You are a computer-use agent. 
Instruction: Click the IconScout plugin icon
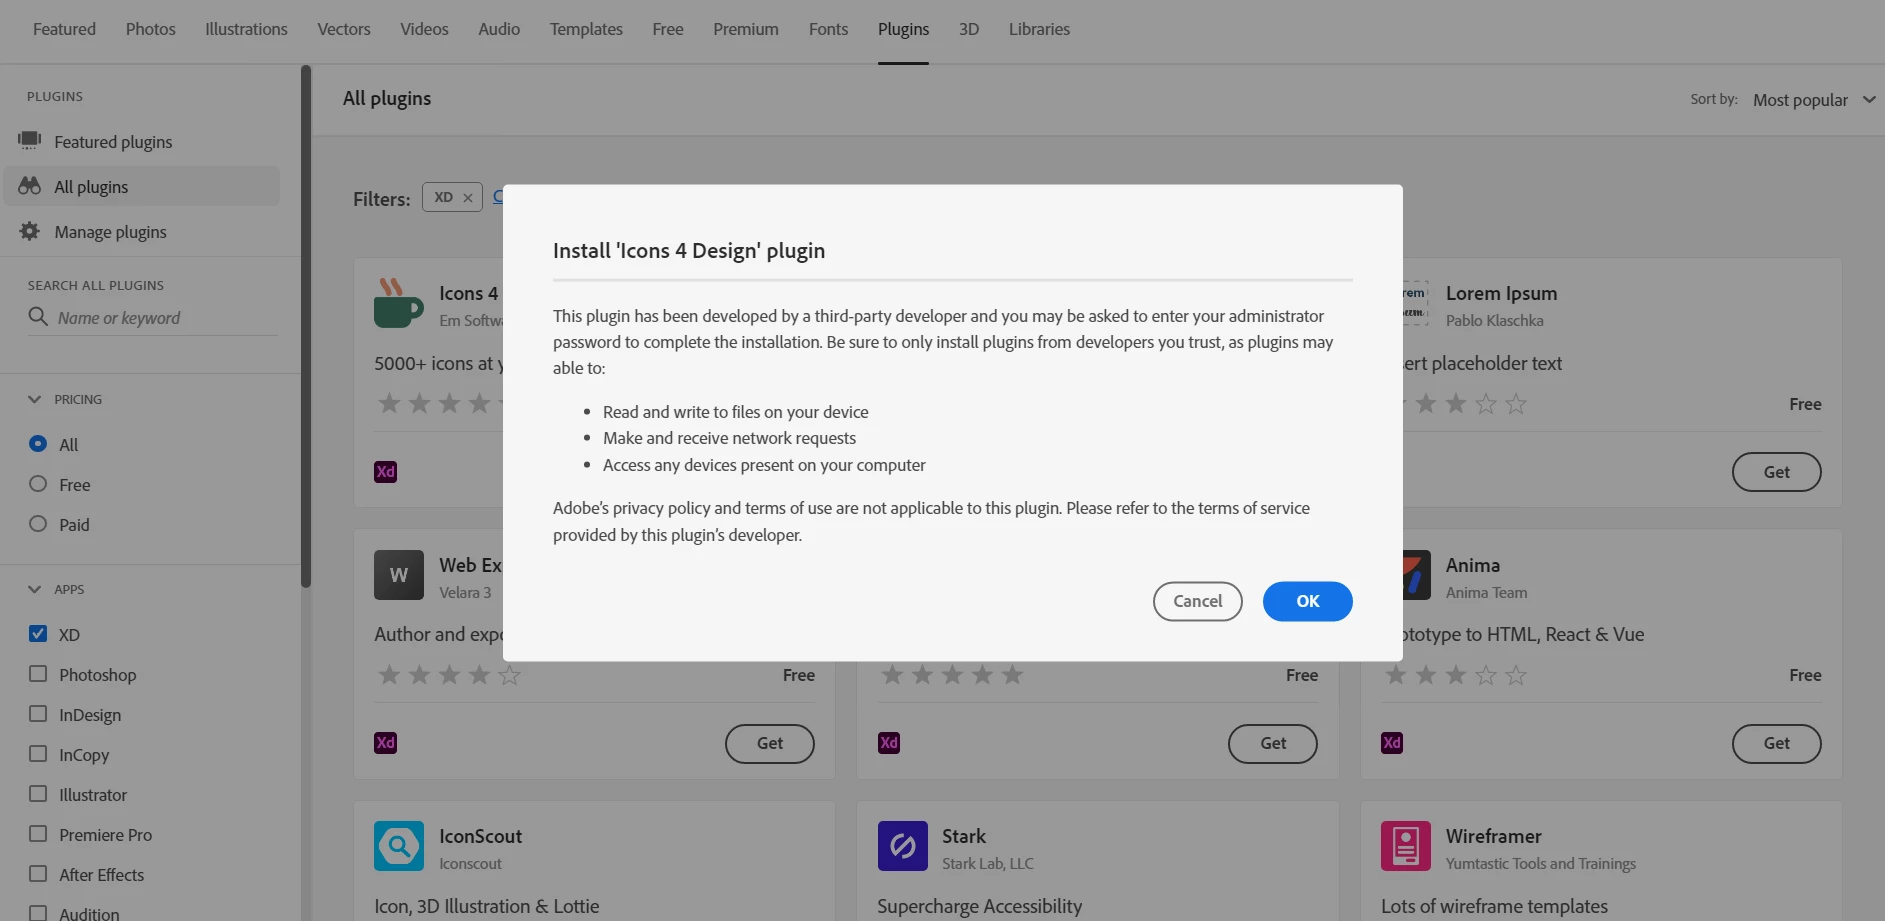point(399,846)
